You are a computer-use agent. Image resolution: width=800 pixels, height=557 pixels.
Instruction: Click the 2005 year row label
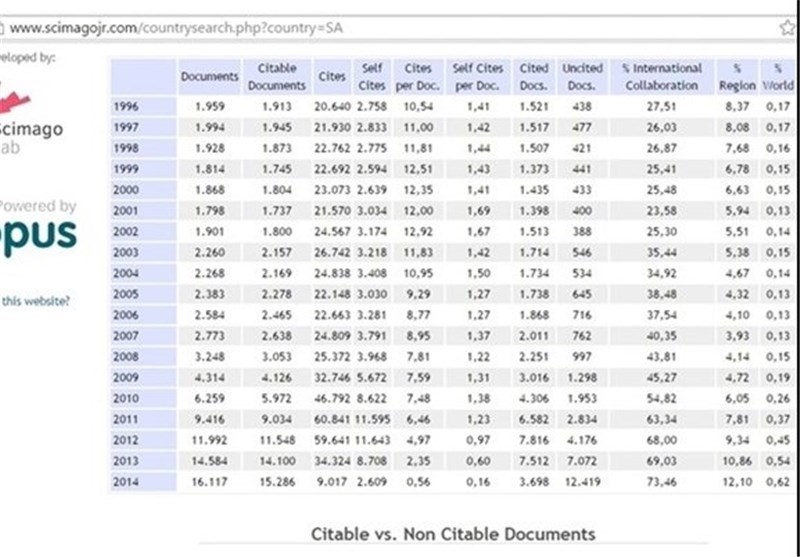(126, 294)
